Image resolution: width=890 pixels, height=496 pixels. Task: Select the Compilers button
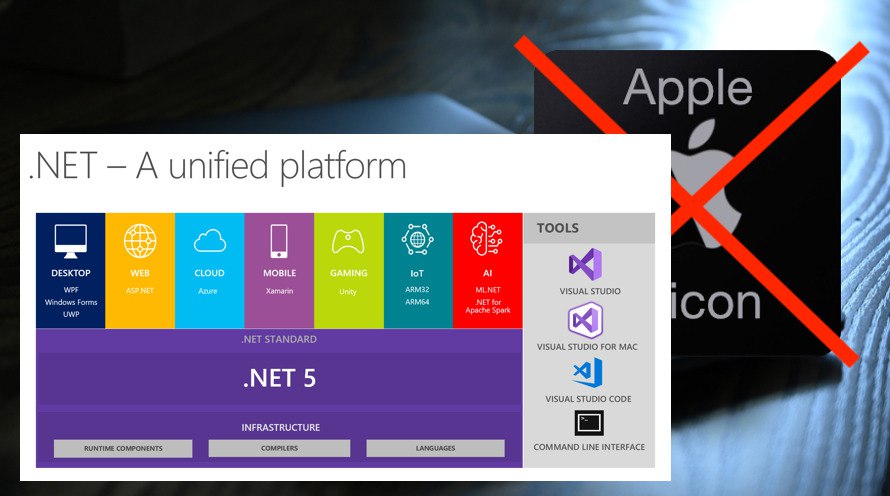279,448
